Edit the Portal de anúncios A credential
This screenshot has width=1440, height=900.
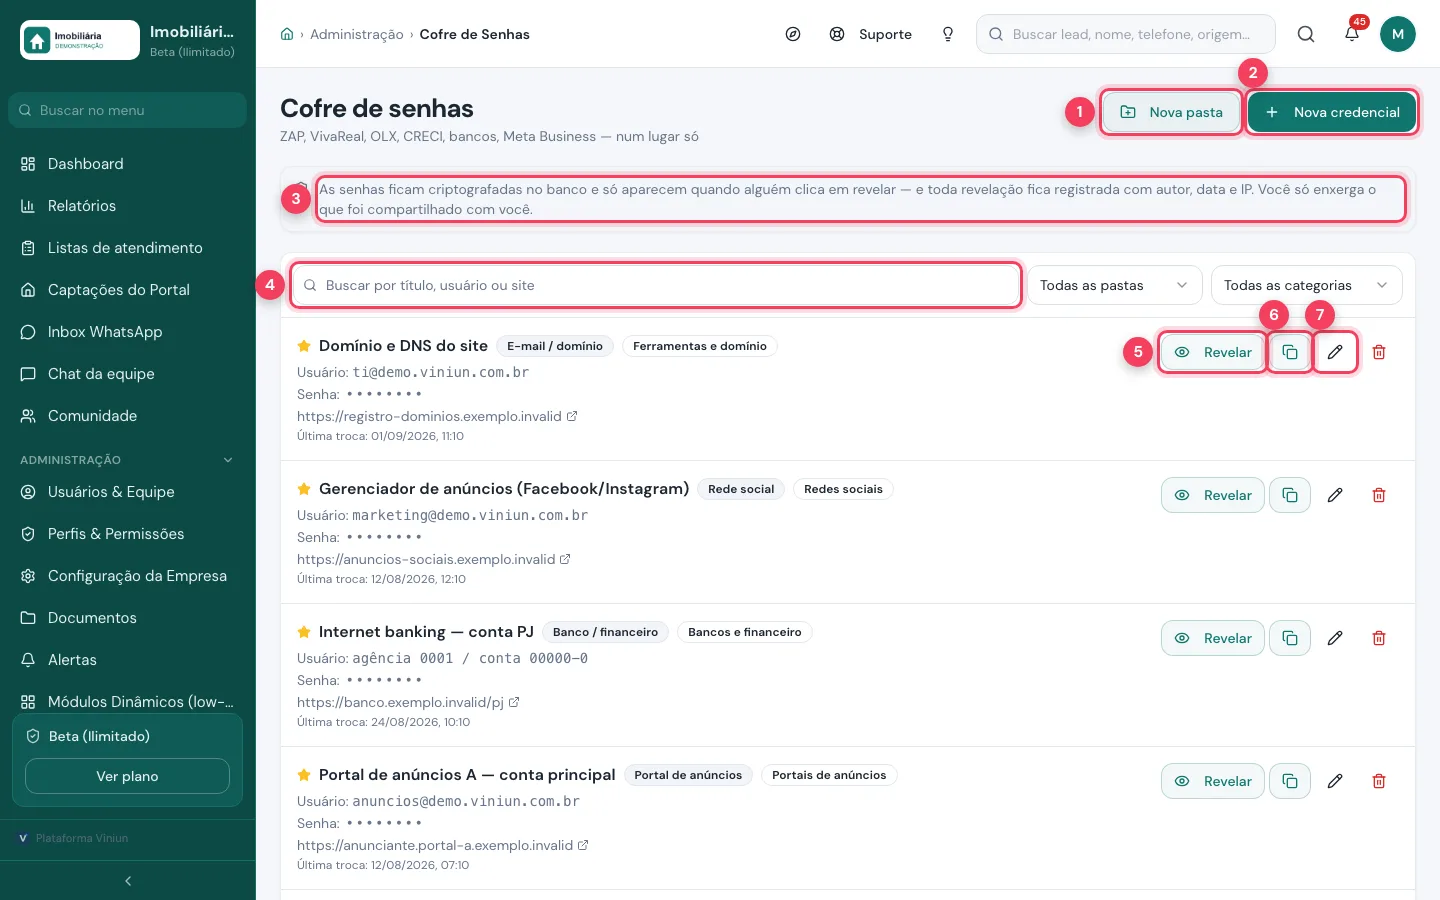coord(1335,781)
